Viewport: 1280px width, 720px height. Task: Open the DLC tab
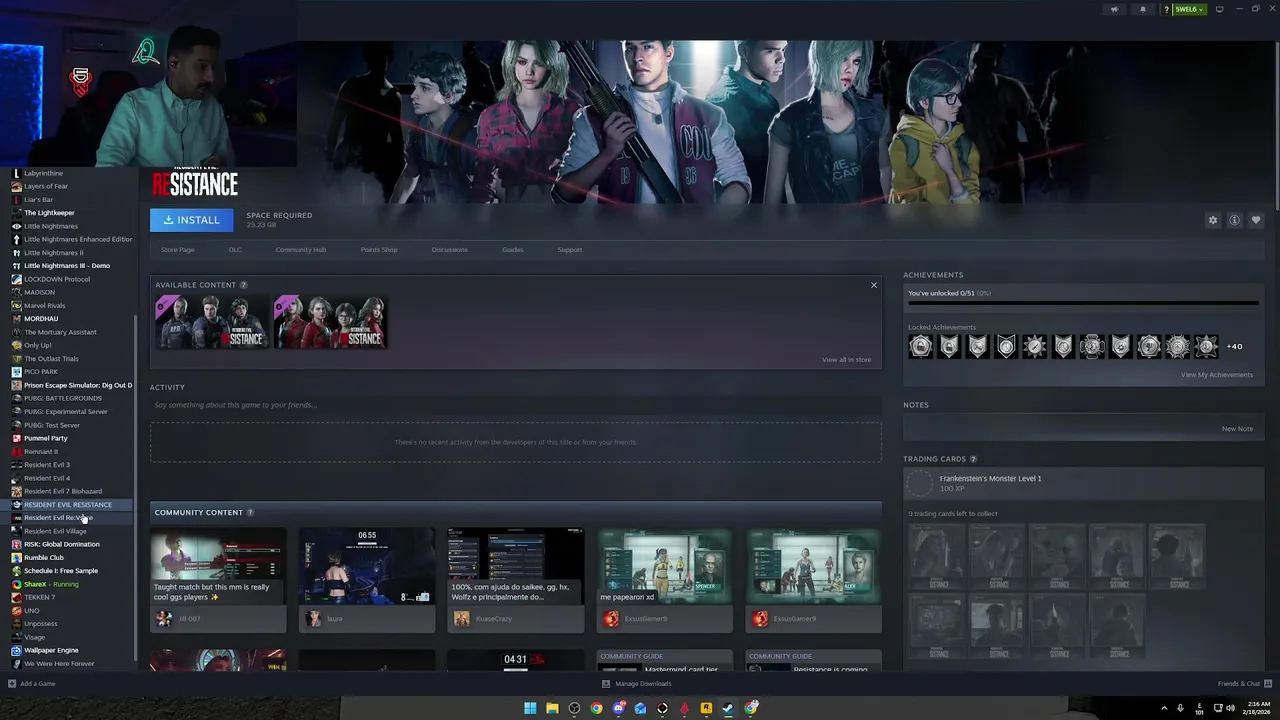tap(235, 250)
